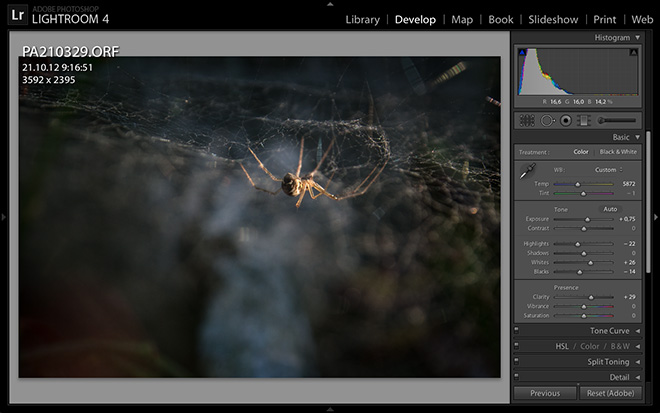
Task: Set Treatment to Black & White
Action: click(x=620, y=152)
